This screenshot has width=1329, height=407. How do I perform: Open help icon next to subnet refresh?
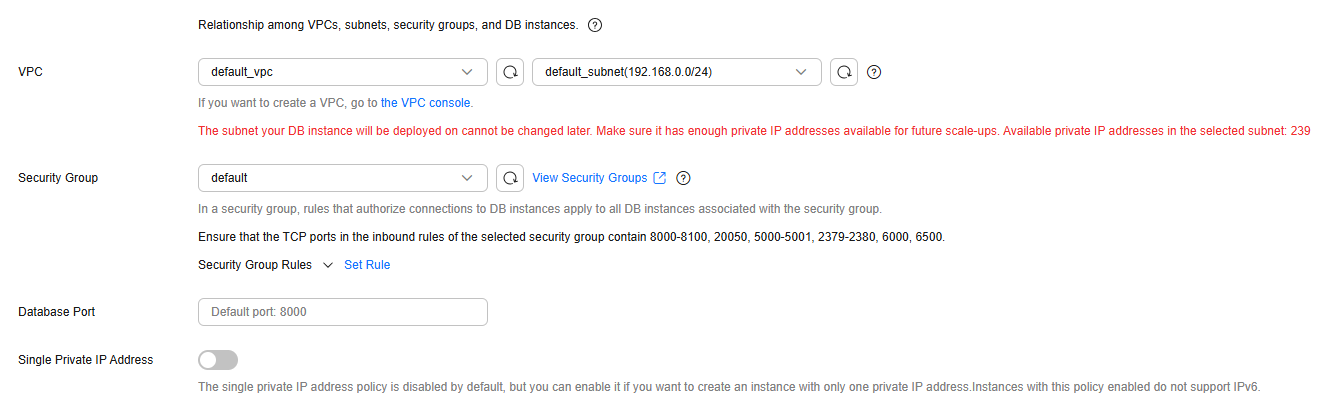[x=874, y=72]
